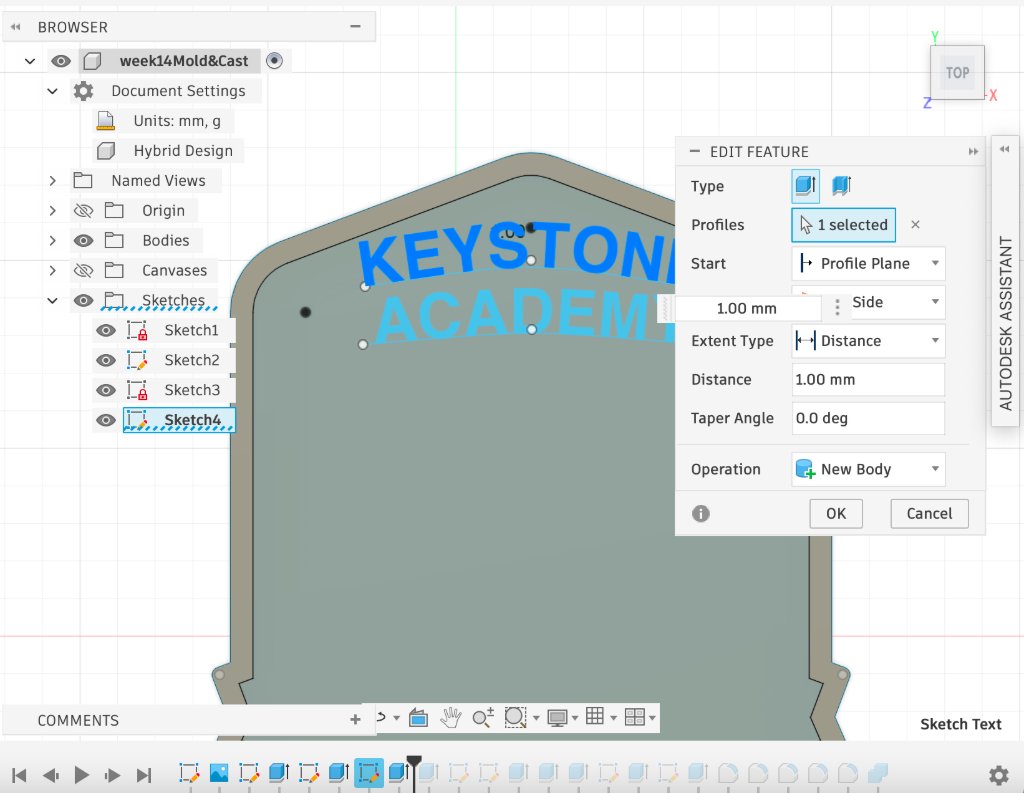Click the first sketch feature in timeline

point(189,773)
